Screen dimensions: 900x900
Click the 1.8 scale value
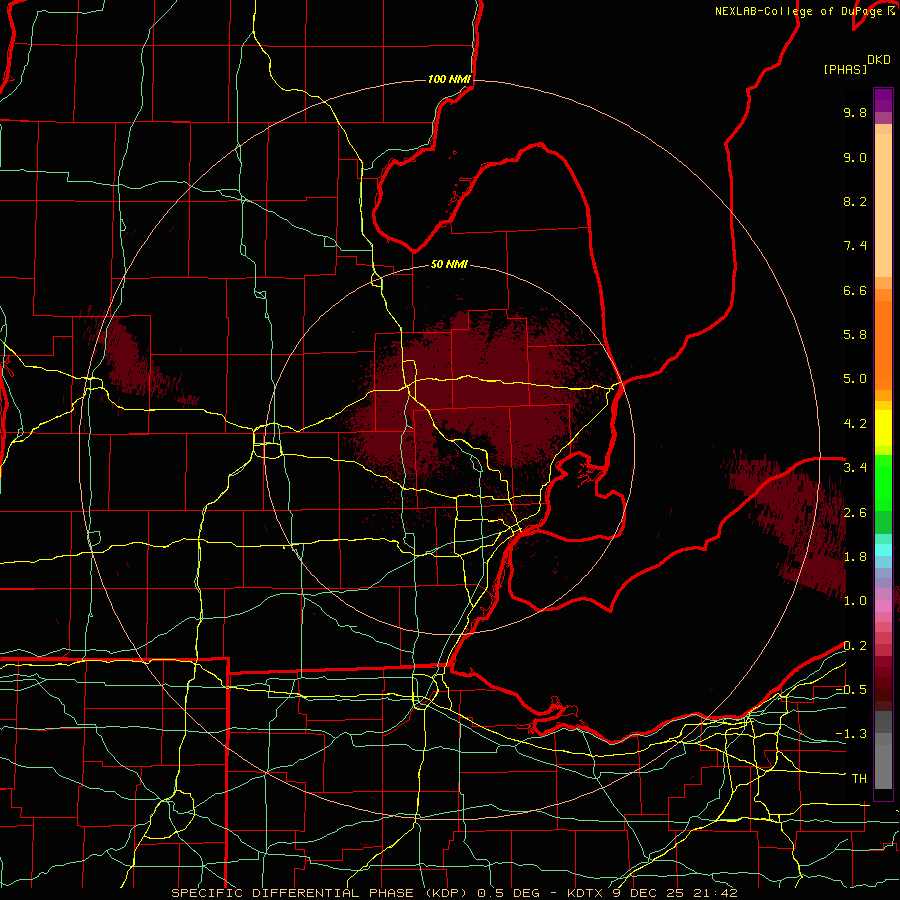click(855, 557)
